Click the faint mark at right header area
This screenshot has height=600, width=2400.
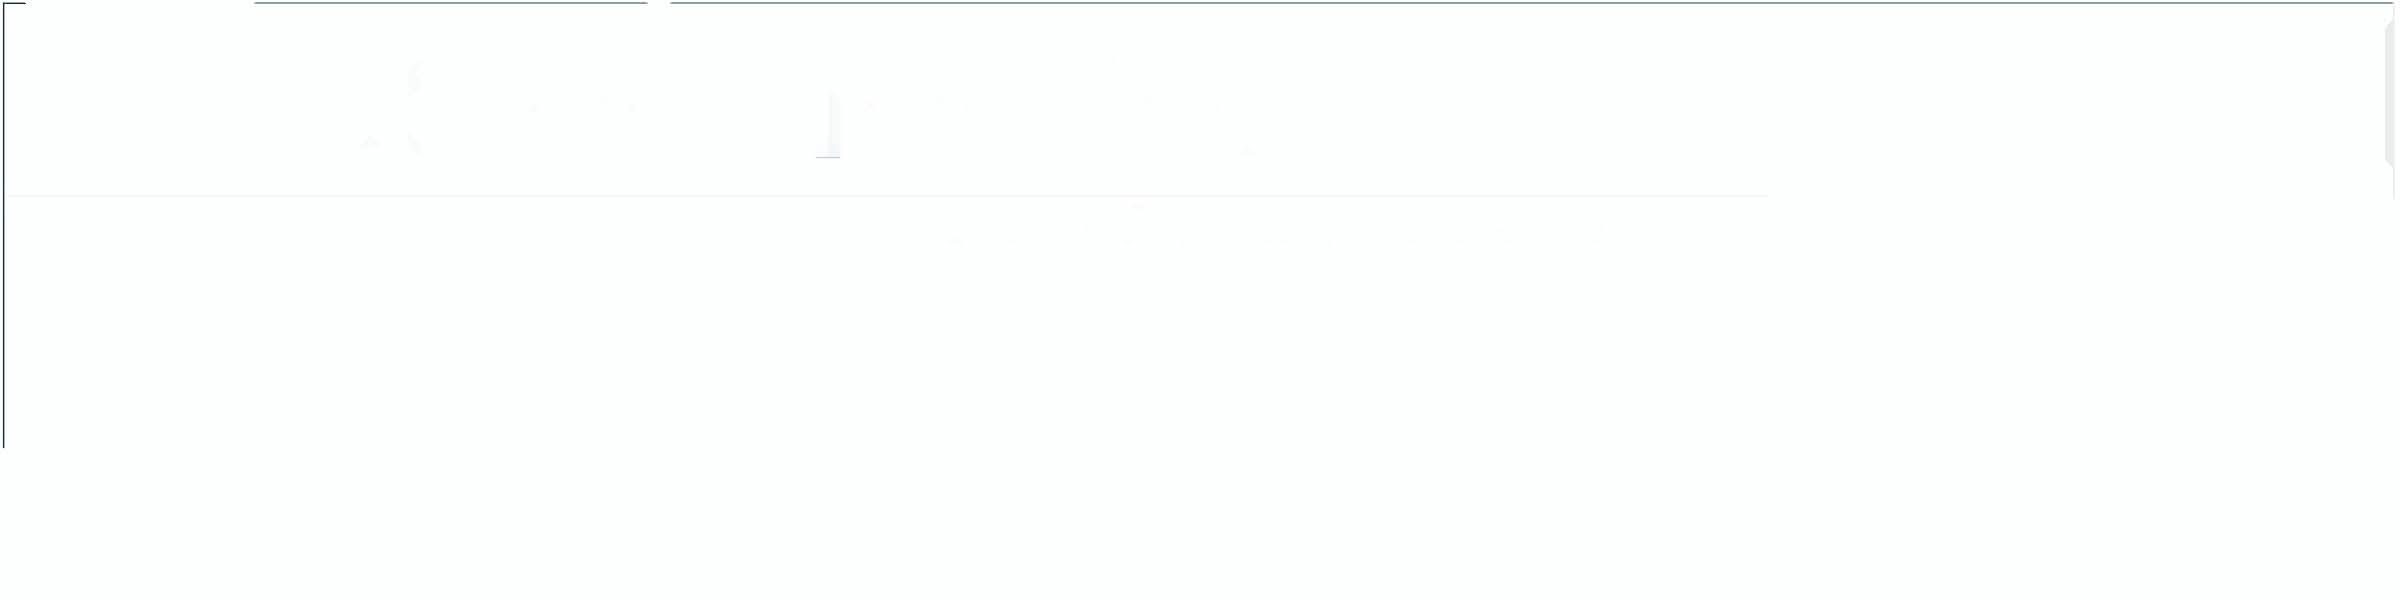coord(1247,150)
